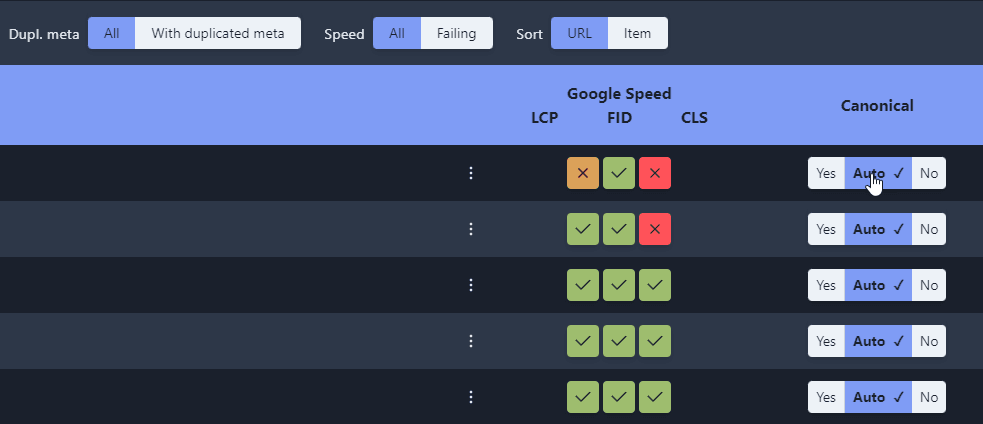Click the green LCP check icon in fifth row
Image resolution: width=983 pixels, height=424 pixels.
click(583, 397)
